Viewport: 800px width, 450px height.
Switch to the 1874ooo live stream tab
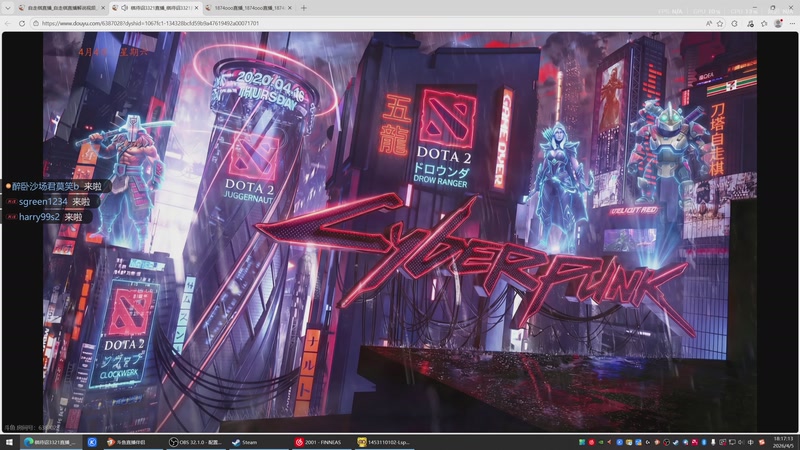(x=249, y=8)
